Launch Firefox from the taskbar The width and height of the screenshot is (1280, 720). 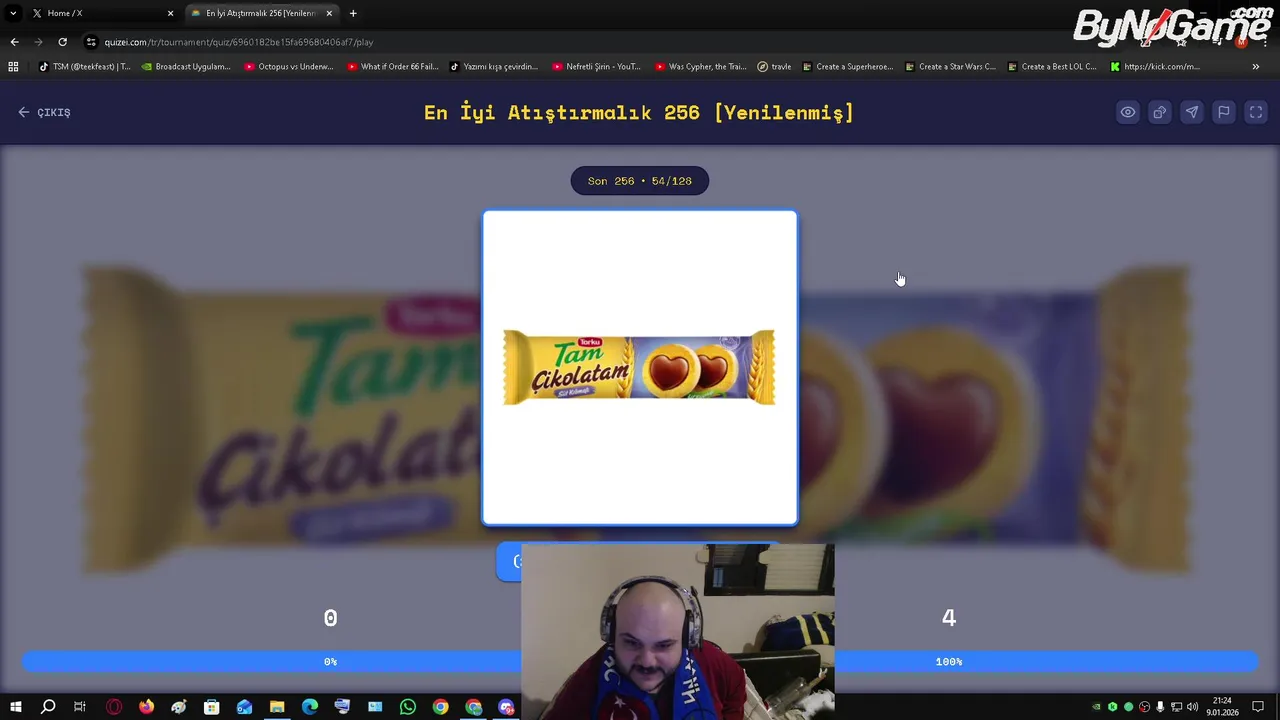click(146, 707)
